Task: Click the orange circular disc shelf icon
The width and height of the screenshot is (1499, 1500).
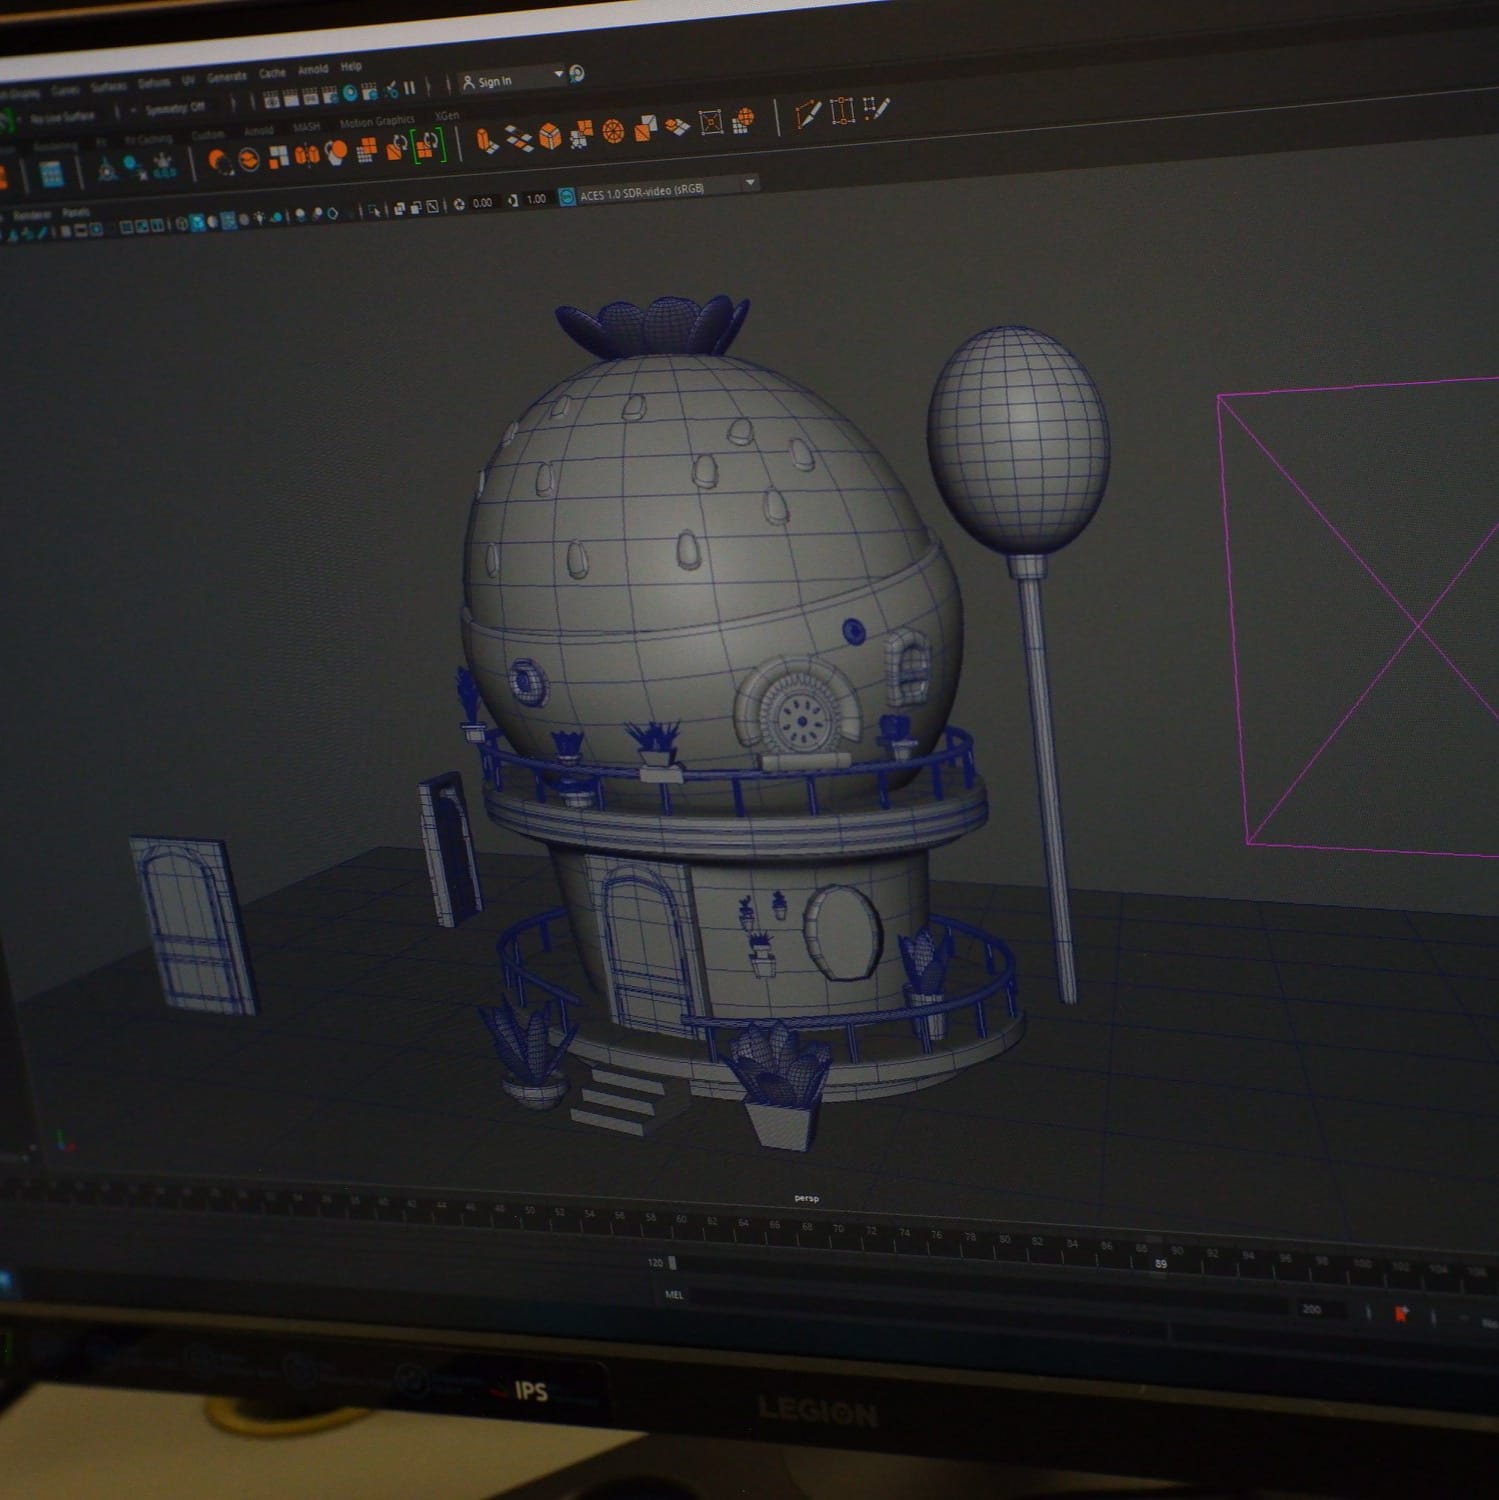Action: tap(613, 131)
